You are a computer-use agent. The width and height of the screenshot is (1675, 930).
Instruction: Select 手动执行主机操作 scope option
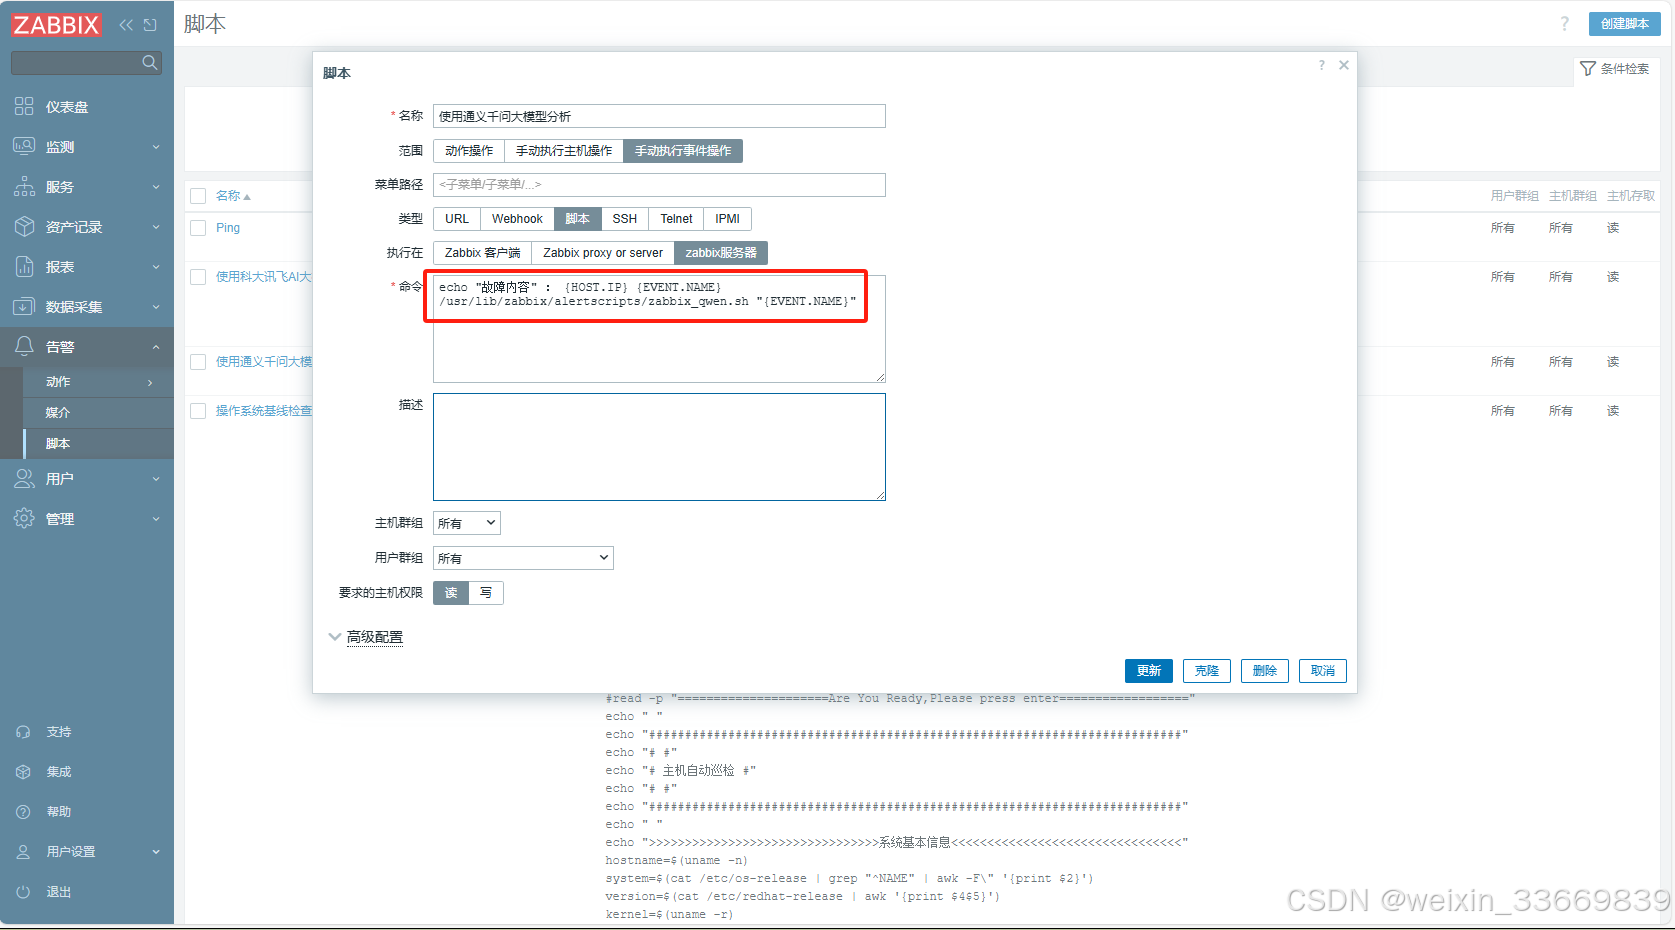(x=564, y=151)
